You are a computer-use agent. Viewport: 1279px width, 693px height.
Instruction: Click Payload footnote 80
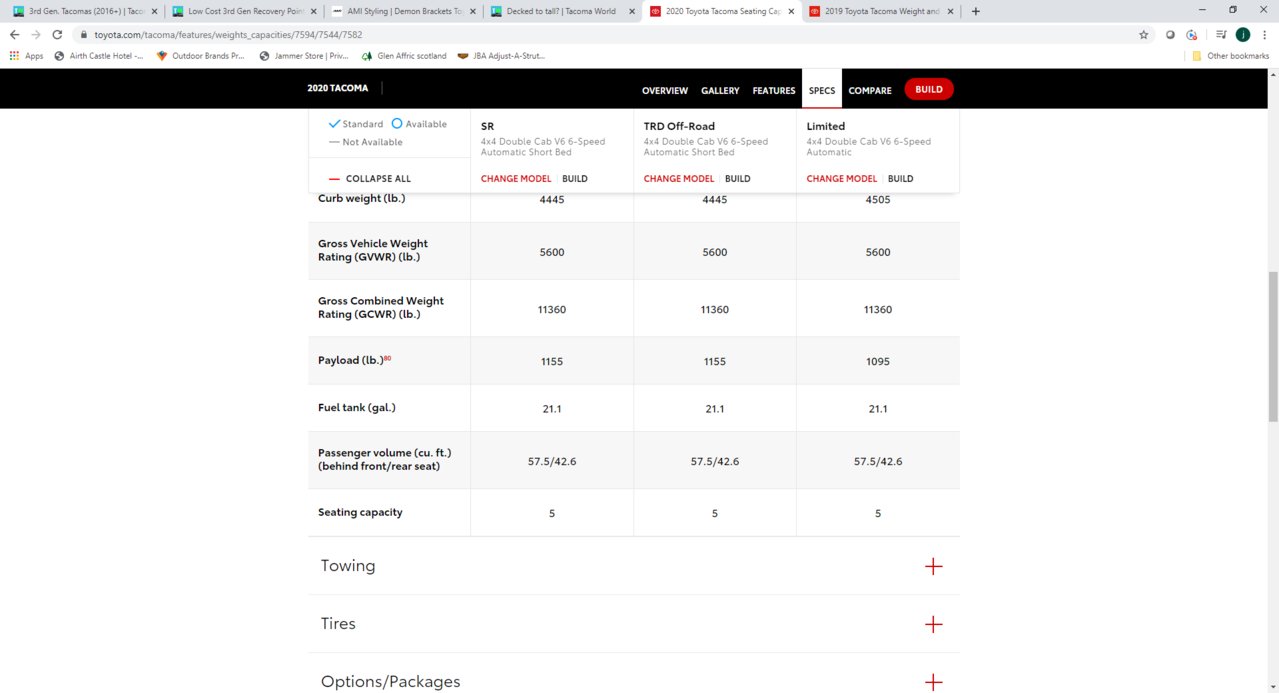[387, 358]
